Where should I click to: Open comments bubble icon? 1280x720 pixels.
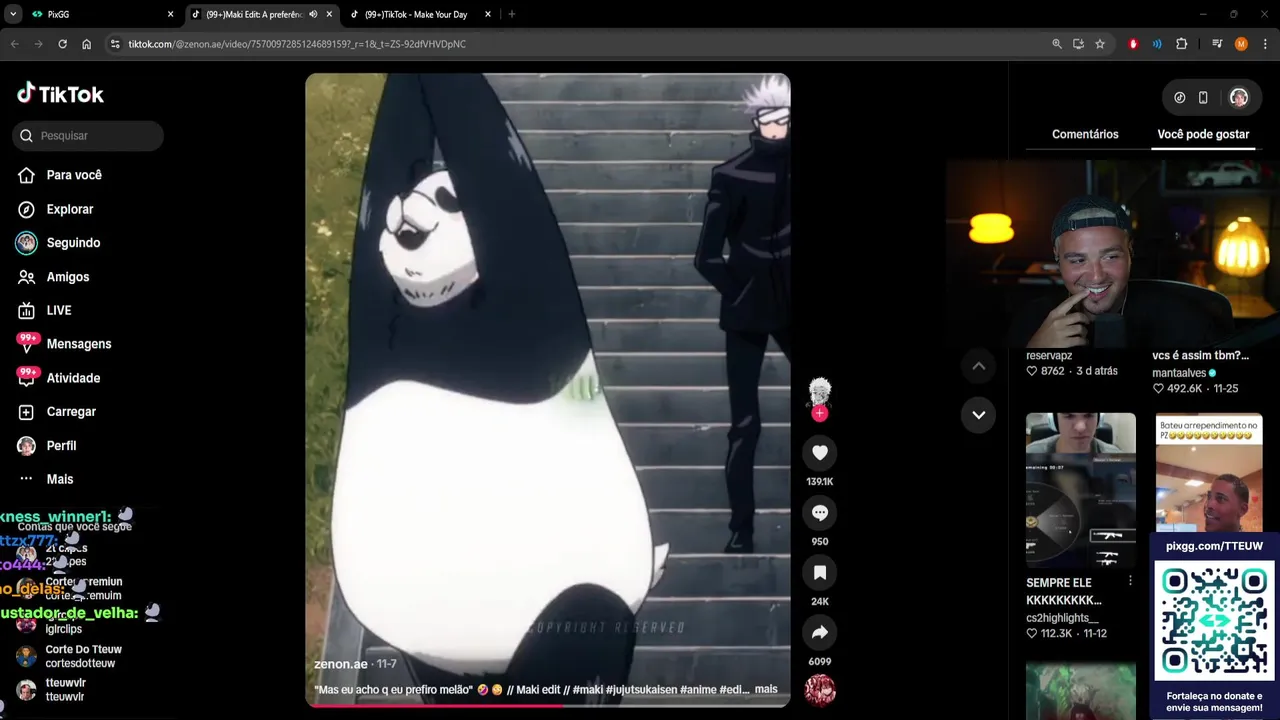click(x=820, y=513)
